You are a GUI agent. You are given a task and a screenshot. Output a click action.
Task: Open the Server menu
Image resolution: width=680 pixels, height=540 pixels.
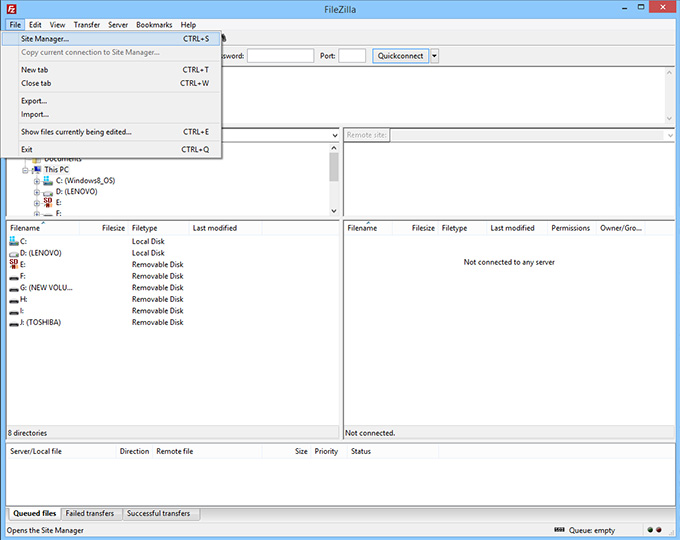pos(118,25)
